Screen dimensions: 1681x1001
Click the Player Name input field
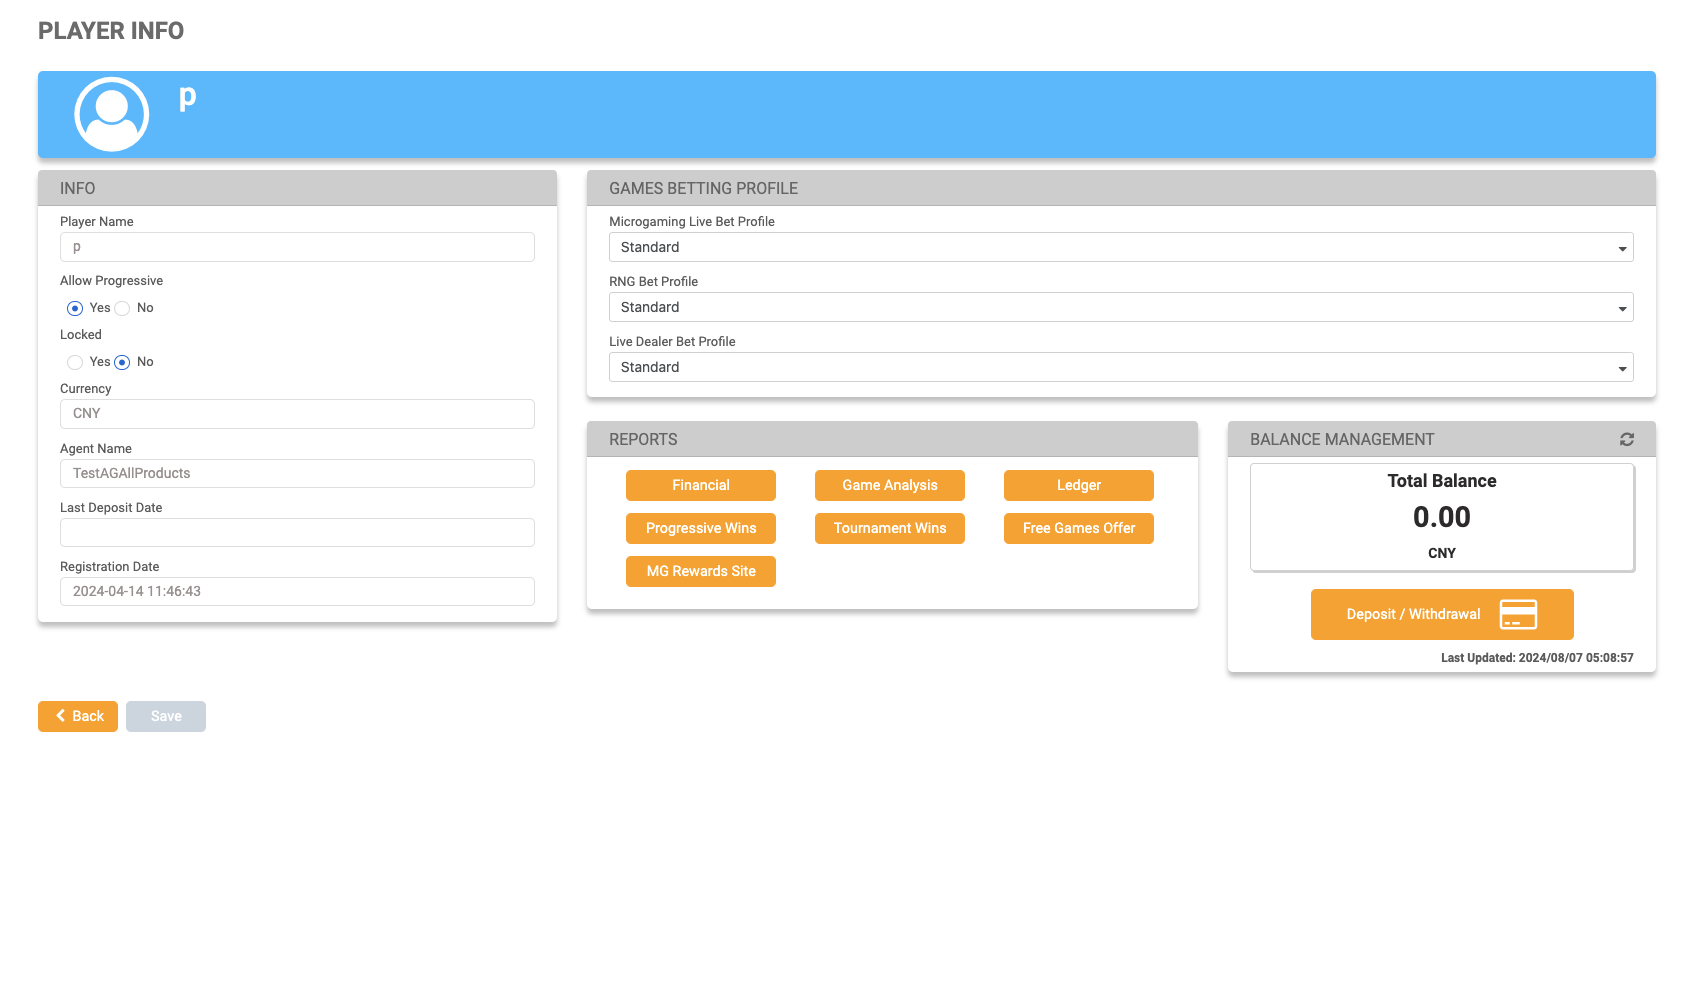click(297, 247)
